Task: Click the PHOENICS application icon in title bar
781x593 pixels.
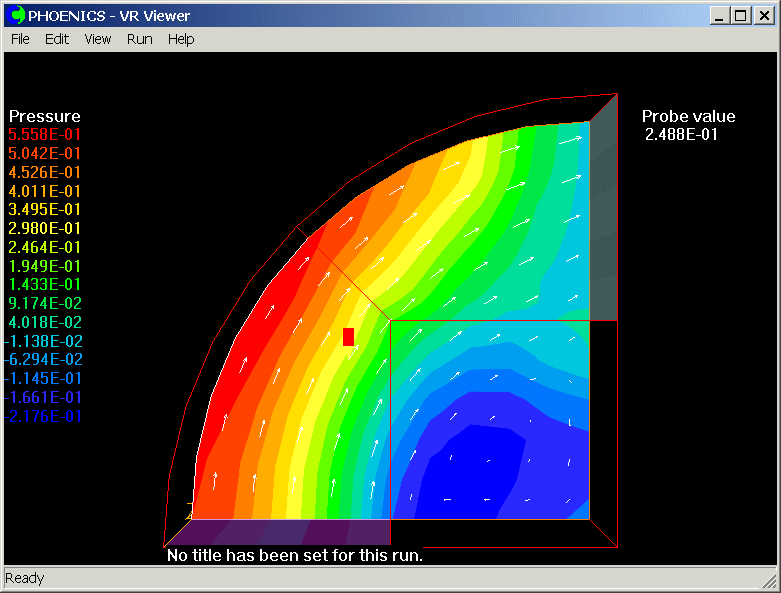Action: point(17,16)
